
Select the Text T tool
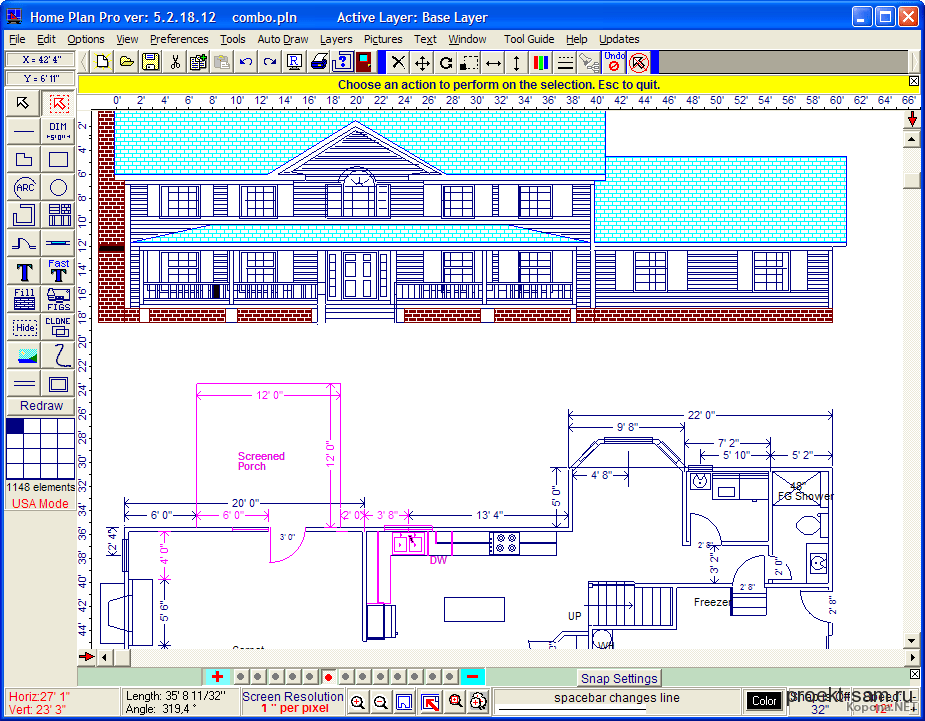tap(24, 271)
